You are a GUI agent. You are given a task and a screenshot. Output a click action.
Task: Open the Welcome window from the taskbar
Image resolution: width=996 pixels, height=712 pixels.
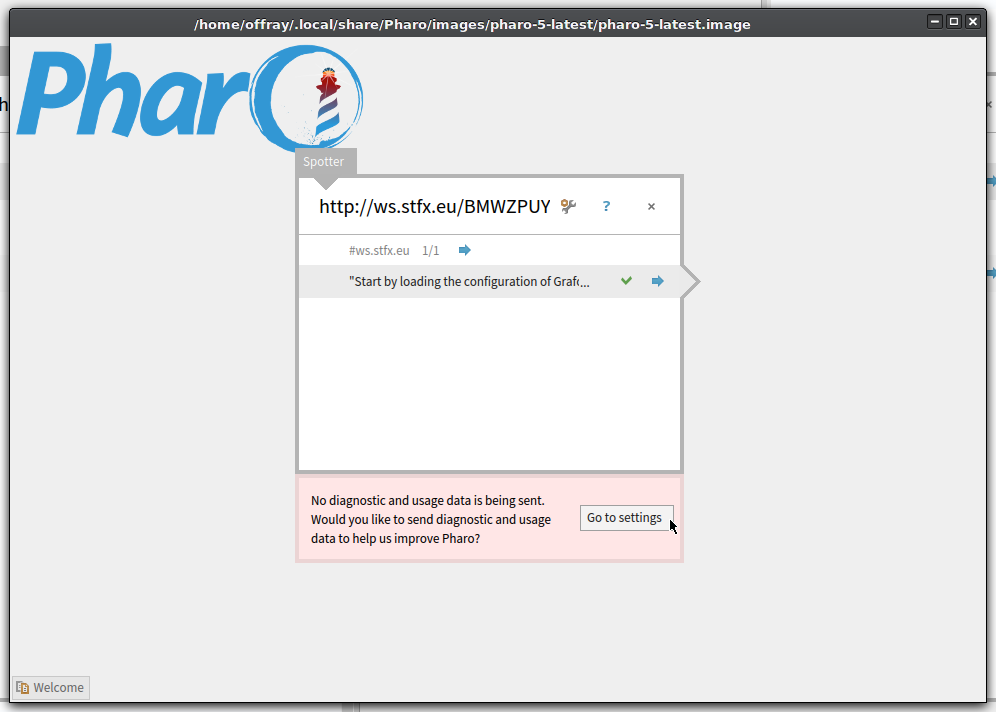tap(51, 687)
